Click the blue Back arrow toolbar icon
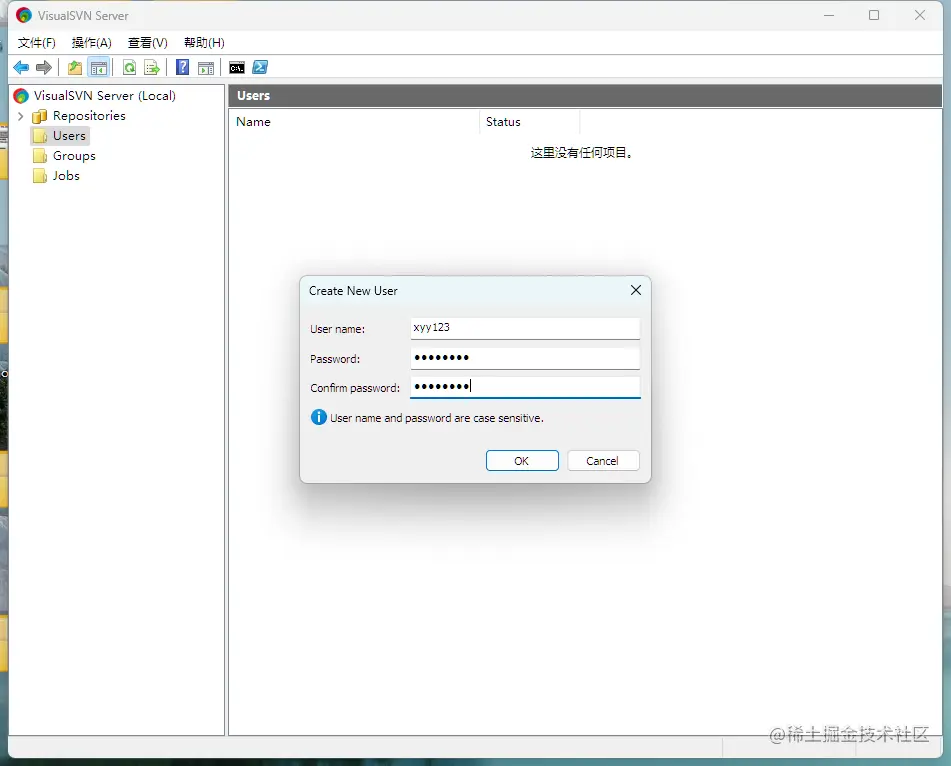This screenshot has width=951, height=766. tap(21, 67)
